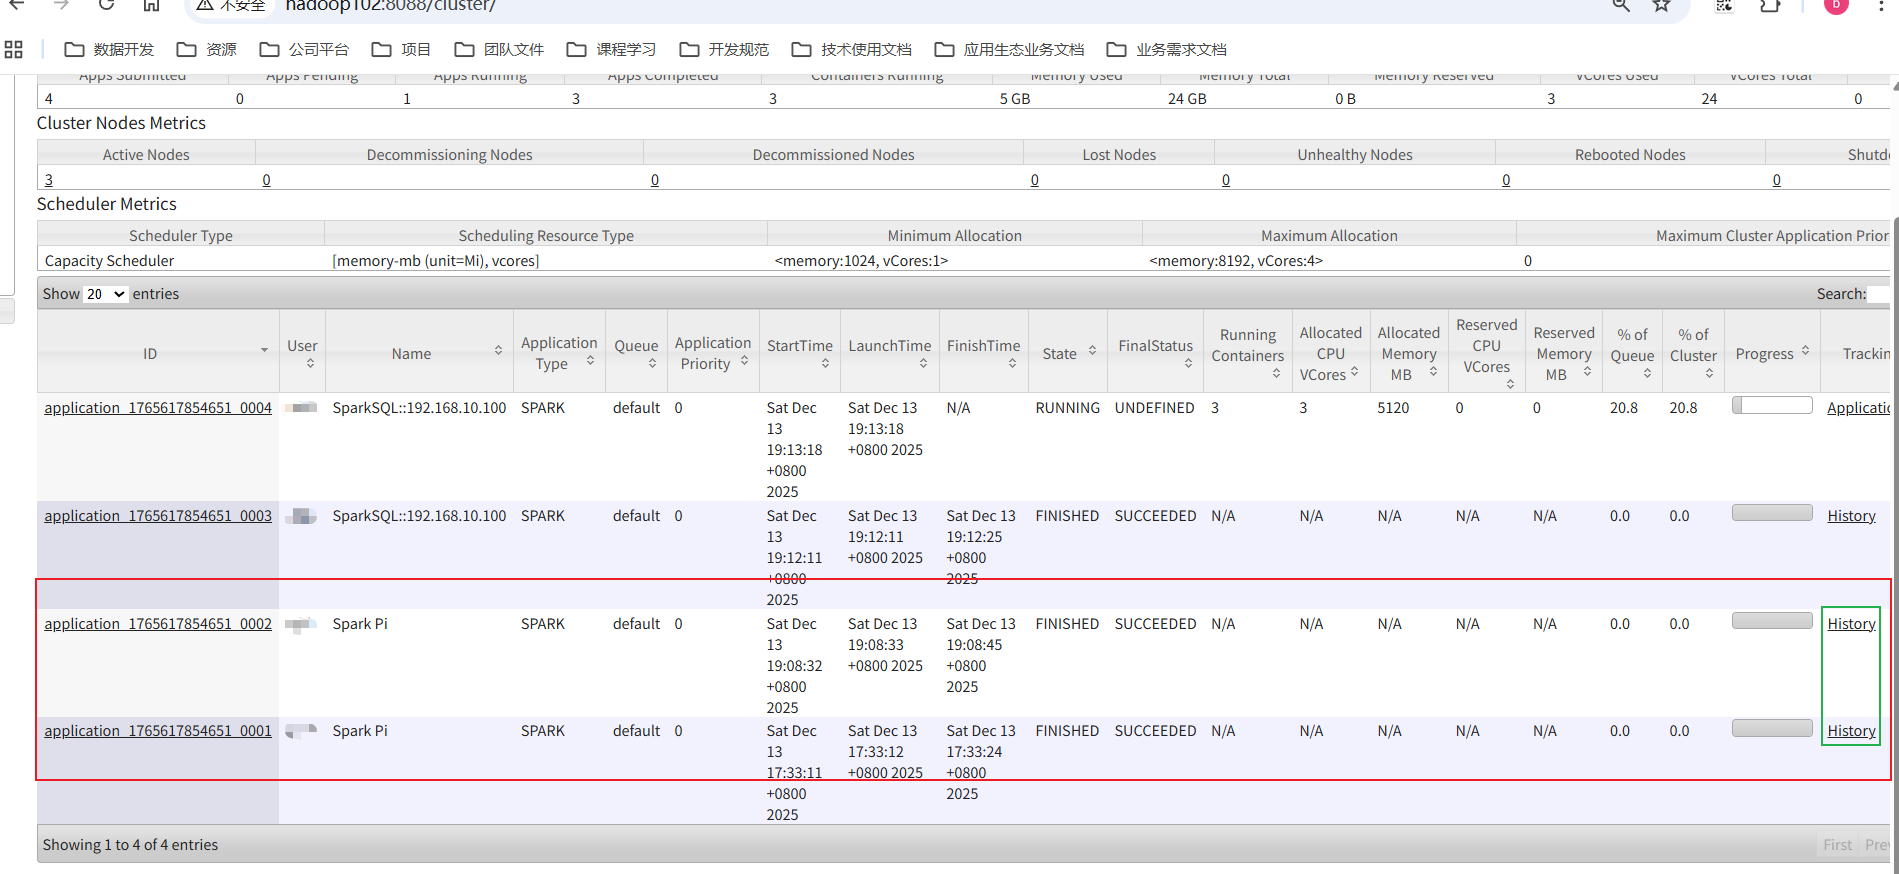Select '<memory:8192, vCores:4>' maximum allocation value
Viewport: 1899px width, 874px height.
pos(1236,261)
